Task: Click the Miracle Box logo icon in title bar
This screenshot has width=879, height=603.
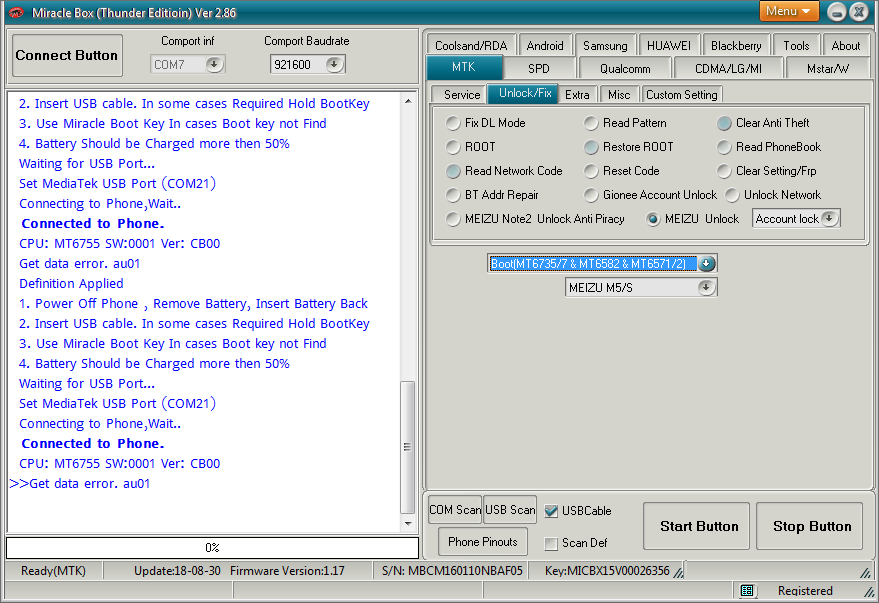Action: [16, 12]
